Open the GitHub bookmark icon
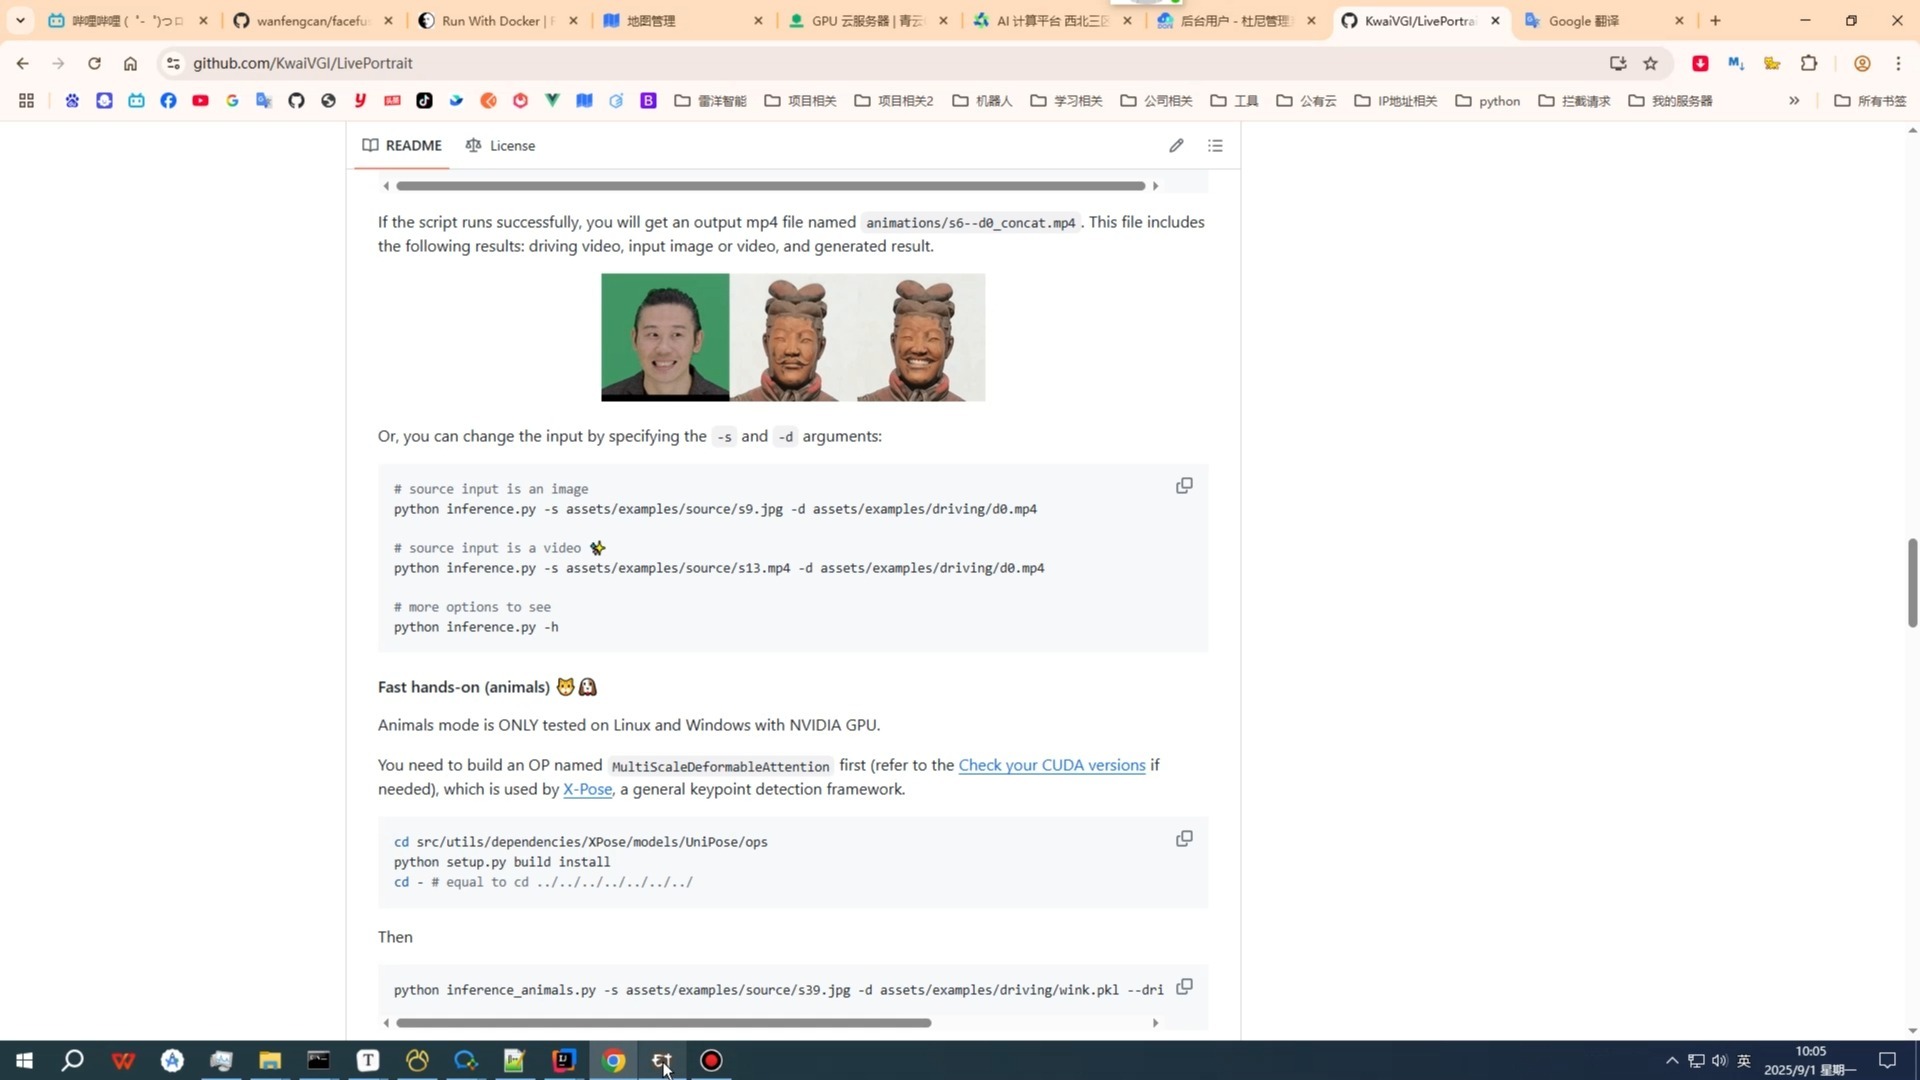Screen dimensions: 1920x1080 click(296, 101)
